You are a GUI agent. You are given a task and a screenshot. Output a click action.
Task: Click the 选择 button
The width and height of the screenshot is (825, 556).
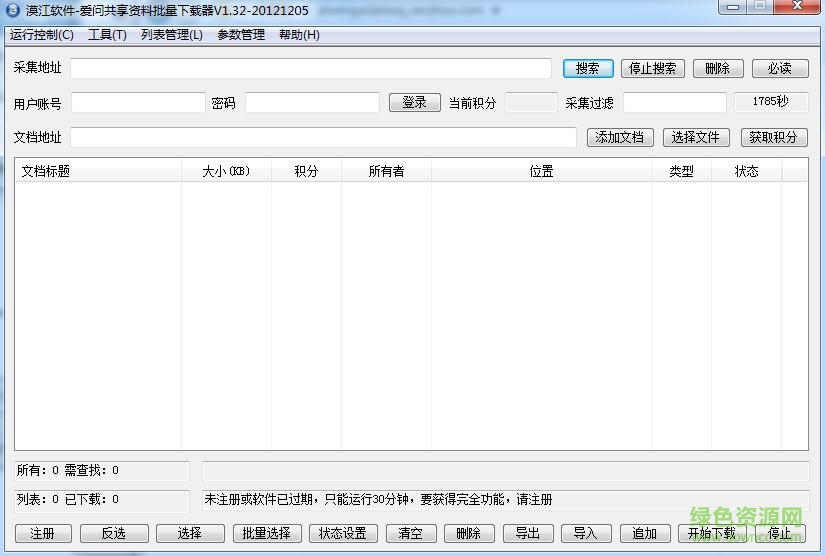(190, 533)
